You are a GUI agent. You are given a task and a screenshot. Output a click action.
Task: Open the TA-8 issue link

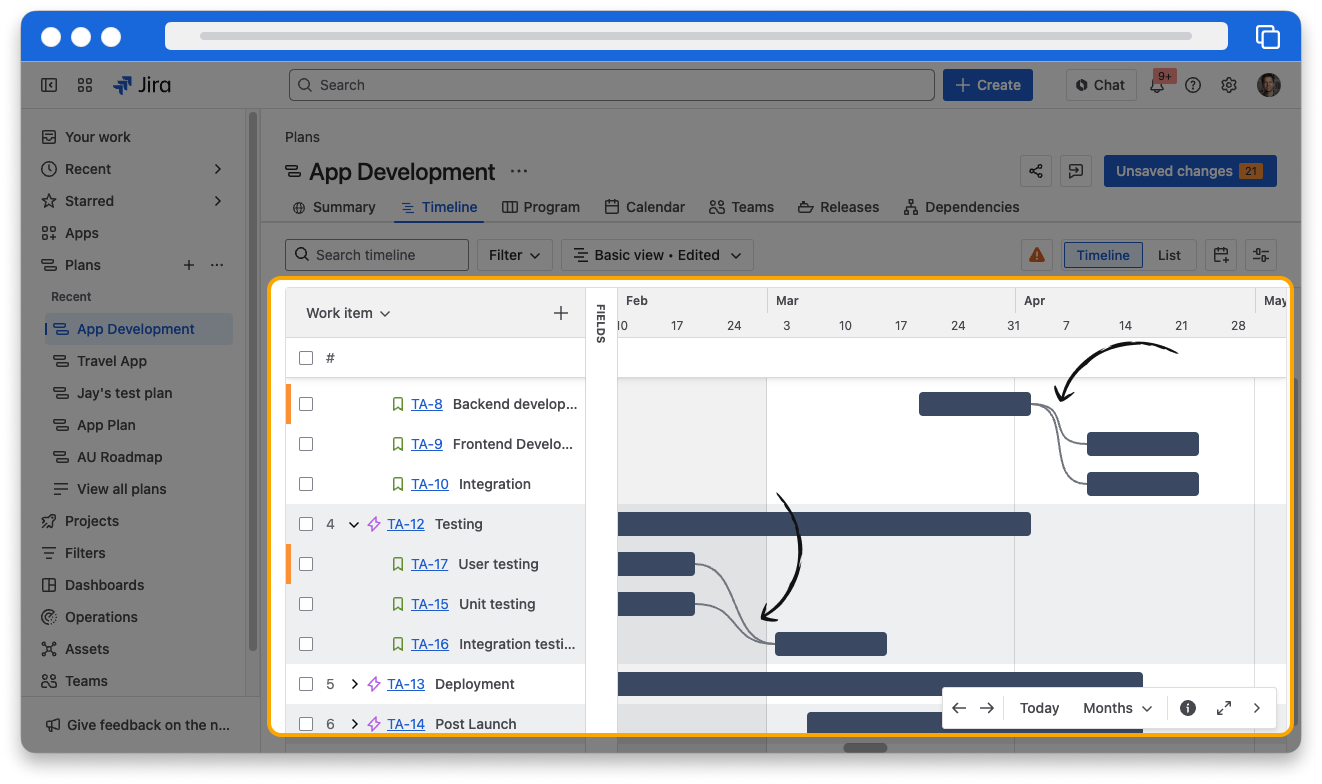427,404
